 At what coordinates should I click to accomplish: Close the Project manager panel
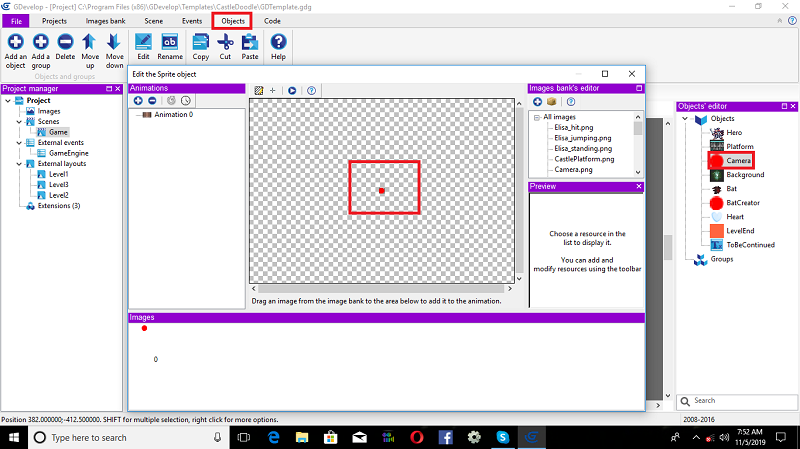tap(118, 89)
